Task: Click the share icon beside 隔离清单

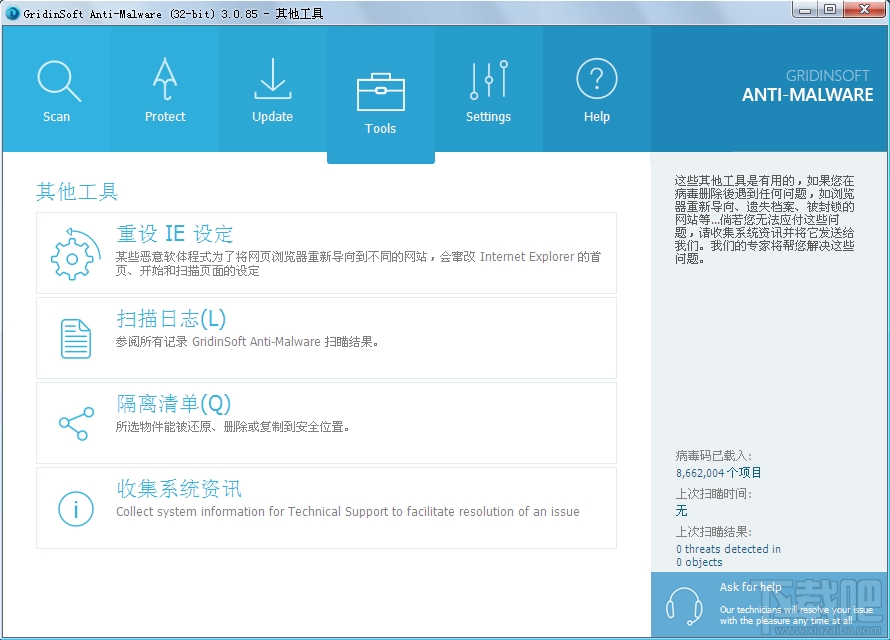Action: (74, 423)
